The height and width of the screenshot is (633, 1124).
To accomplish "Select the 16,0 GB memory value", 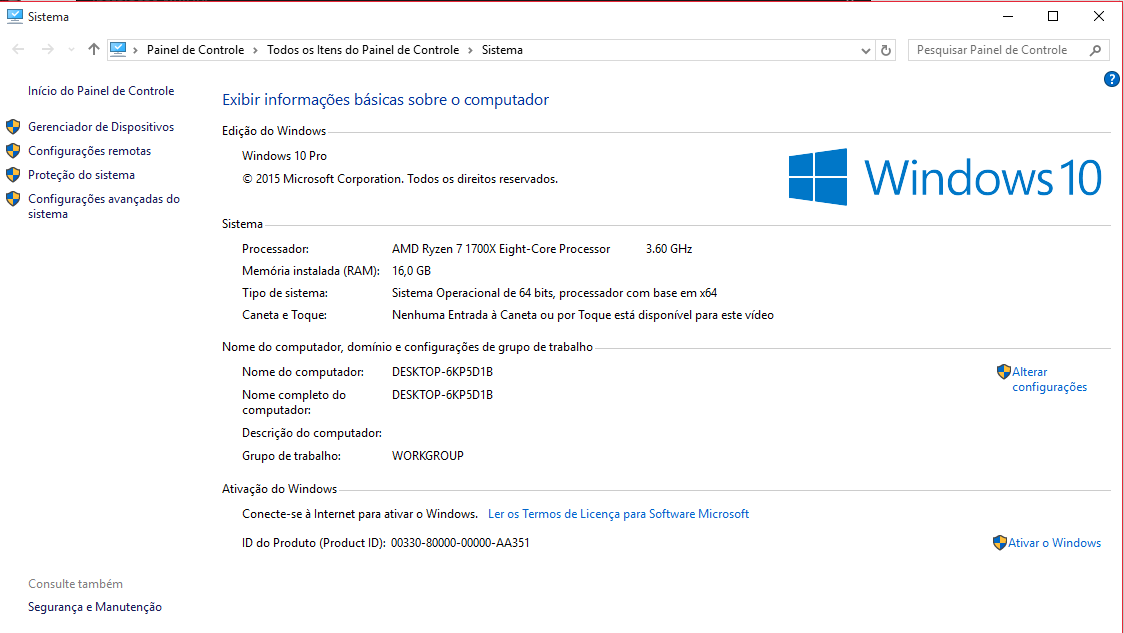I will (411, 271).
